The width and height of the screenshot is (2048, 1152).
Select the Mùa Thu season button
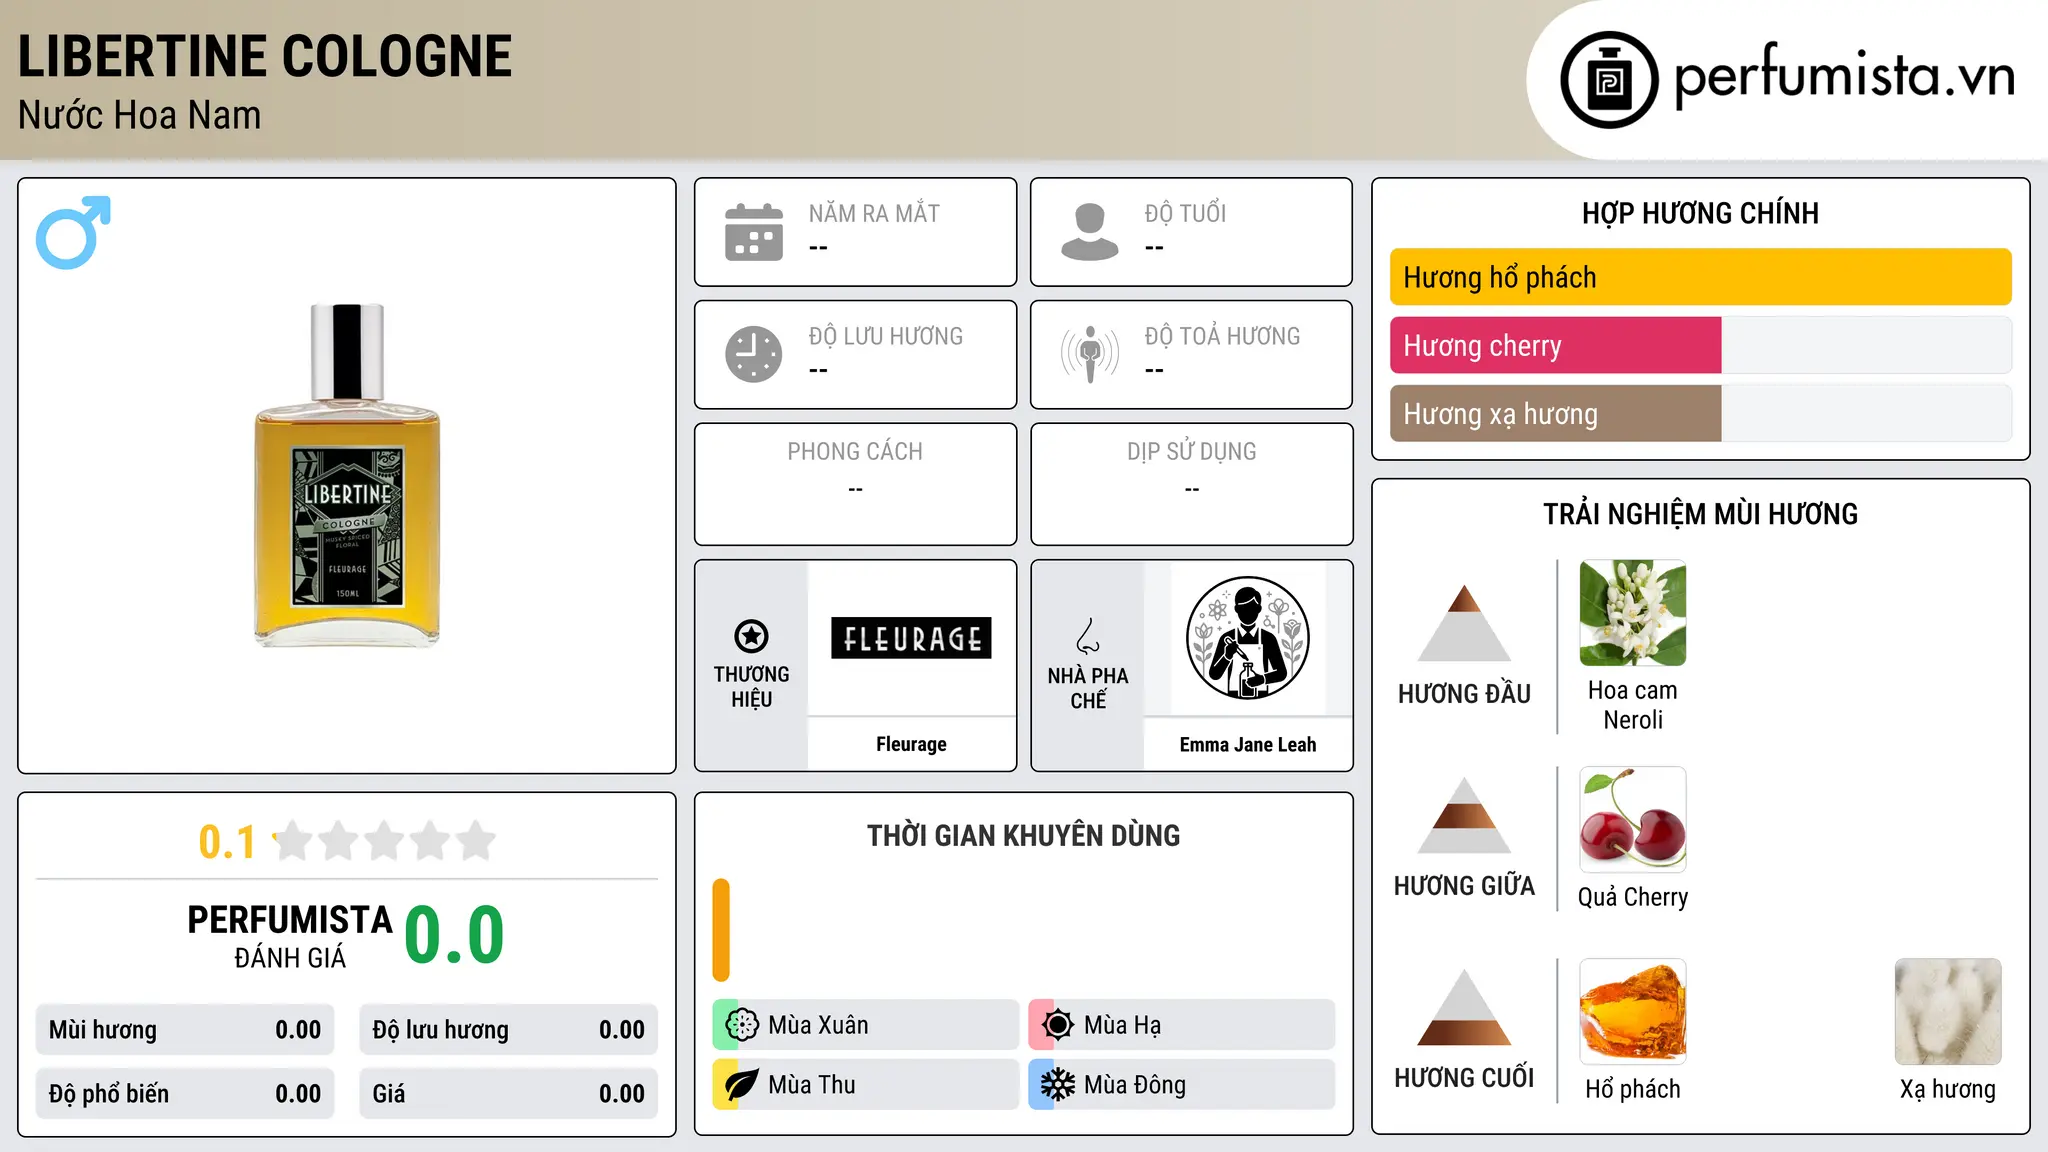click(866, 1085)
